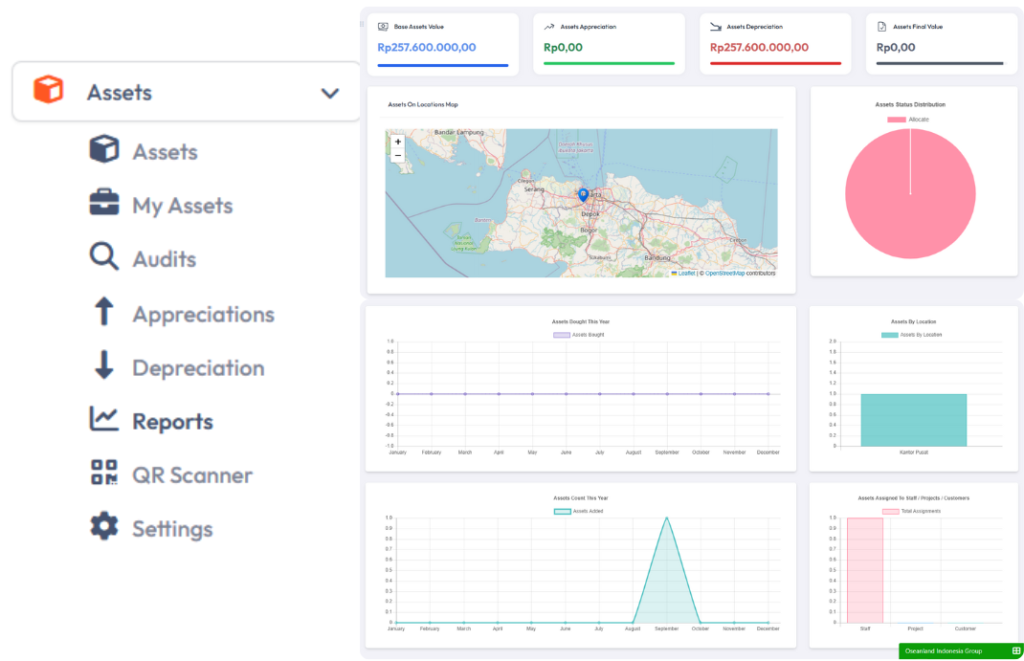Click the orange cube Assets module icon

point(47,91)
